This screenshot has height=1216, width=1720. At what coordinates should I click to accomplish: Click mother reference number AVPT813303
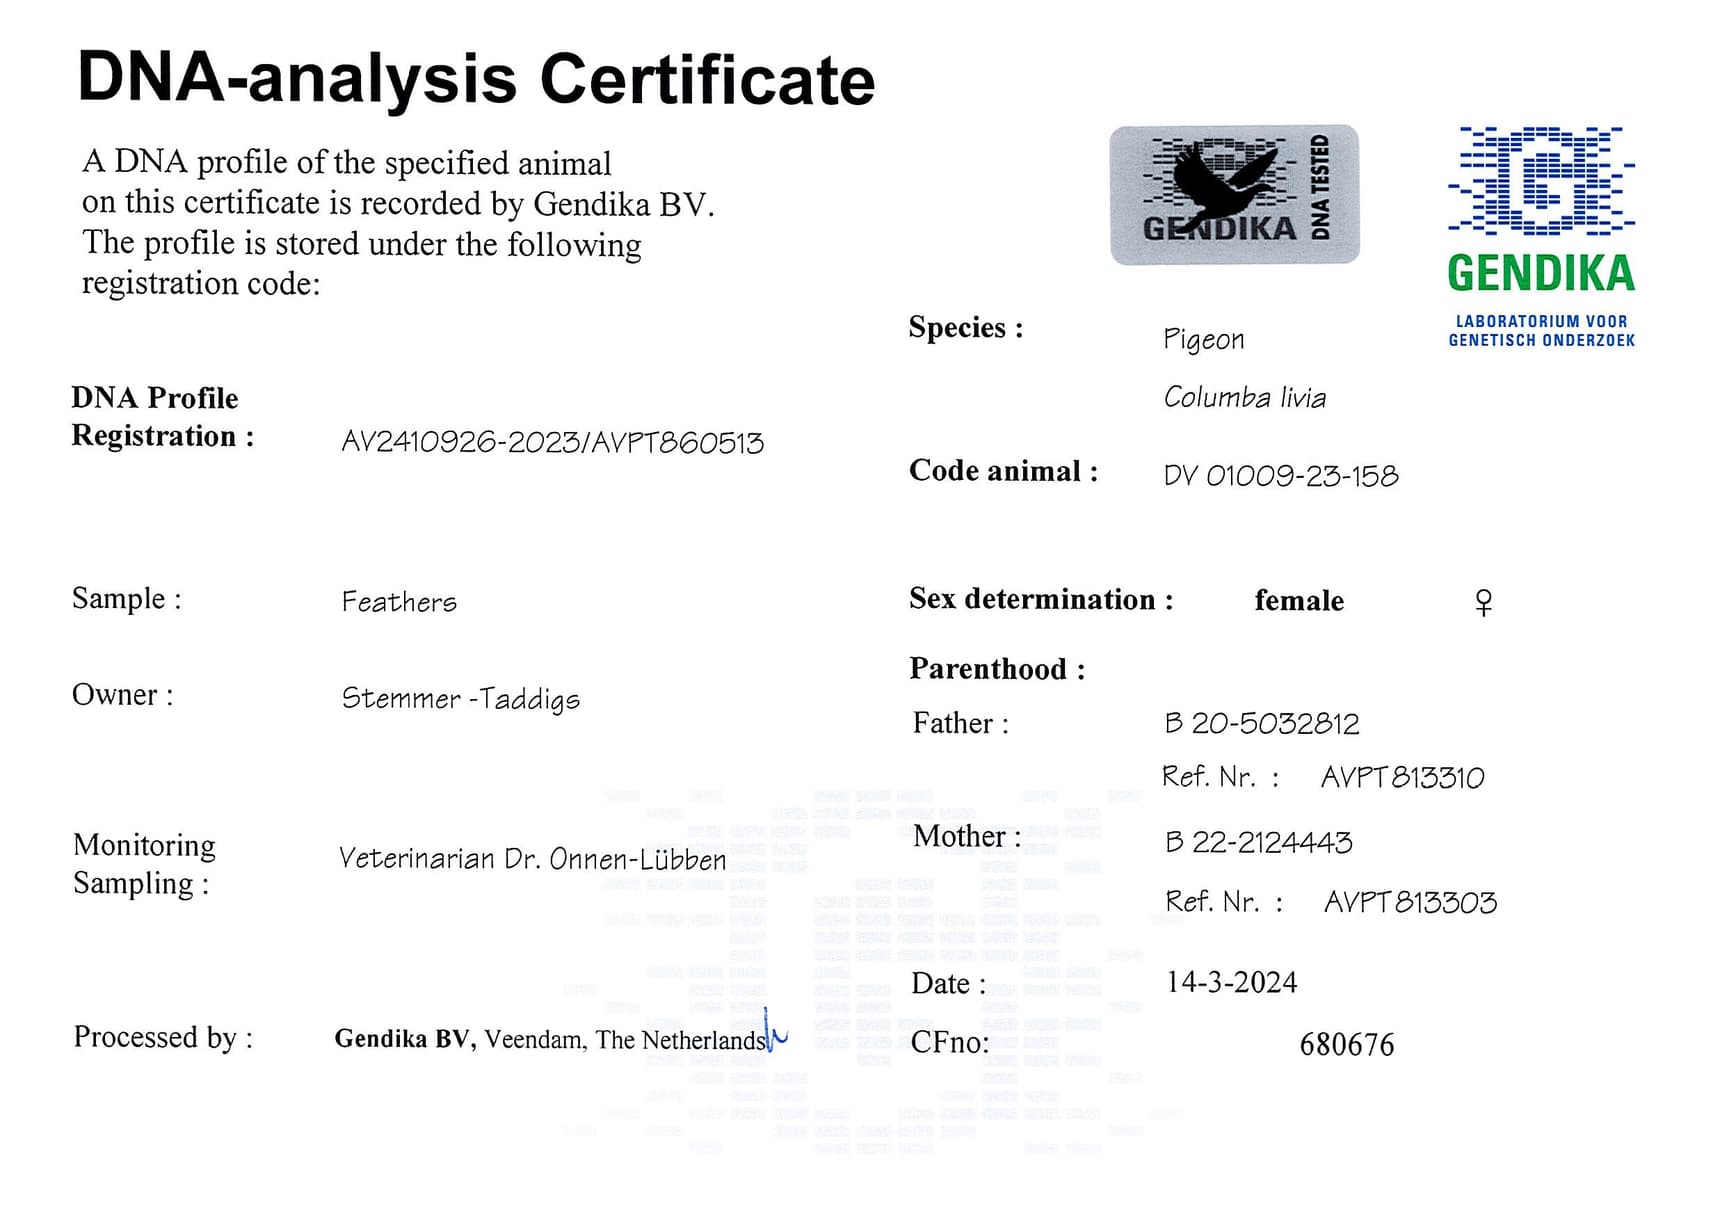pyautogui.click(x=1410, y=902)
